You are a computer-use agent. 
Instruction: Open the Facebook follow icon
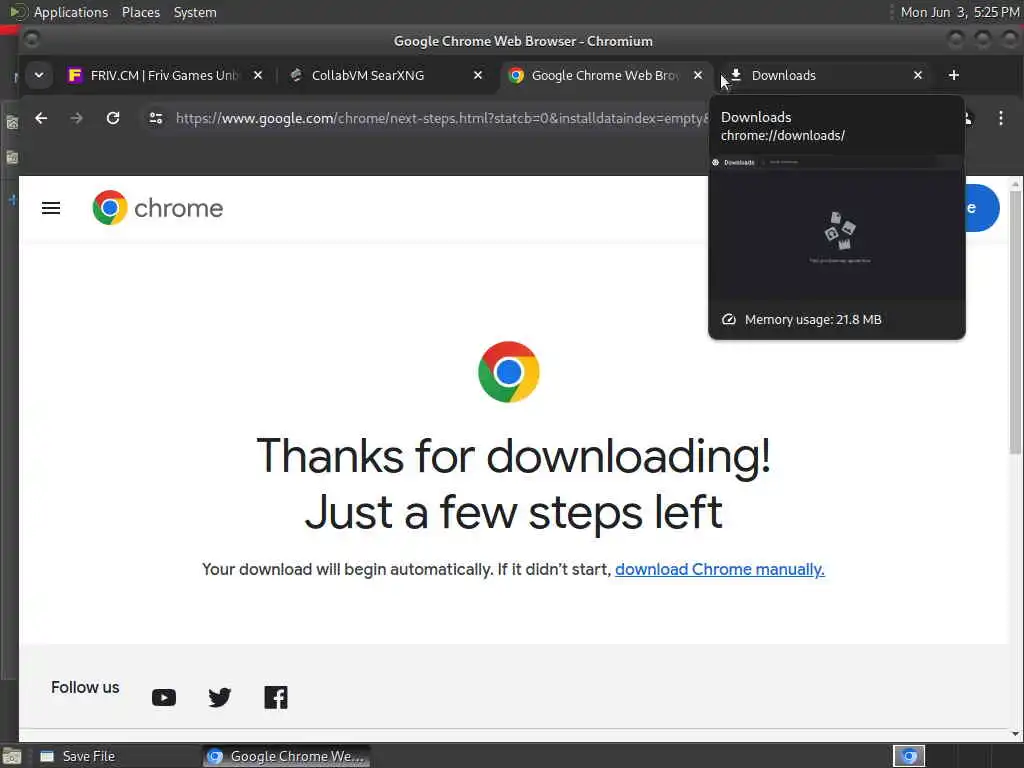276,697
